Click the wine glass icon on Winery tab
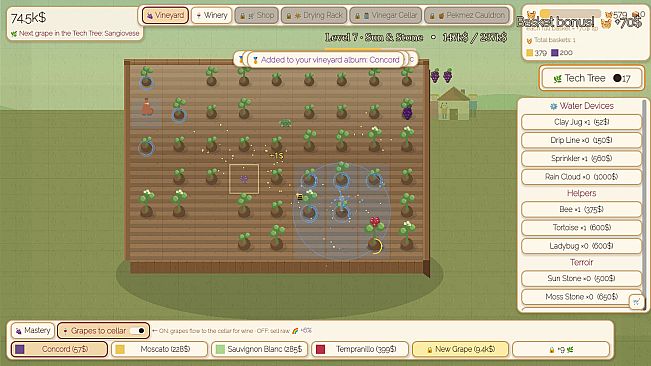651x366 pixels. pyautogui.click(x=199, y=16)
